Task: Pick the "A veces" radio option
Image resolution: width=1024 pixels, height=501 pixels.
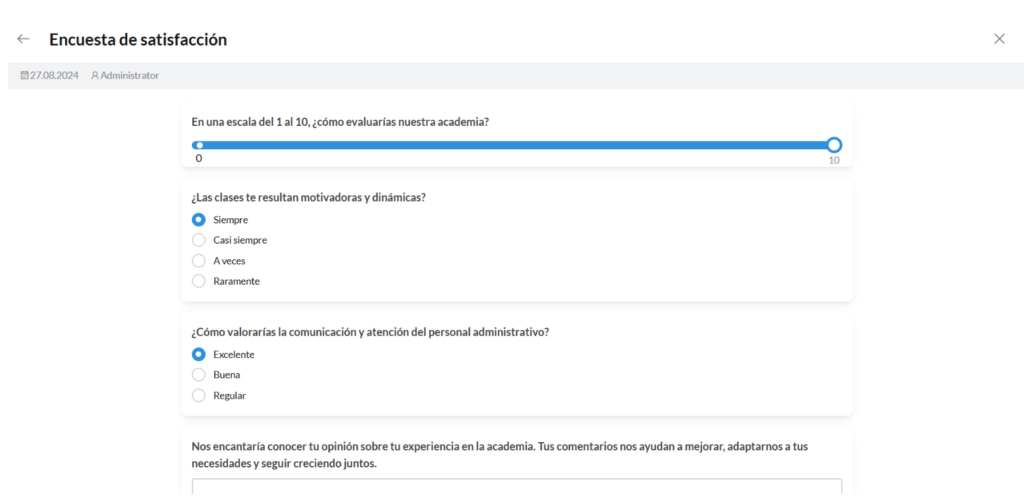Action: coord(199,260)
